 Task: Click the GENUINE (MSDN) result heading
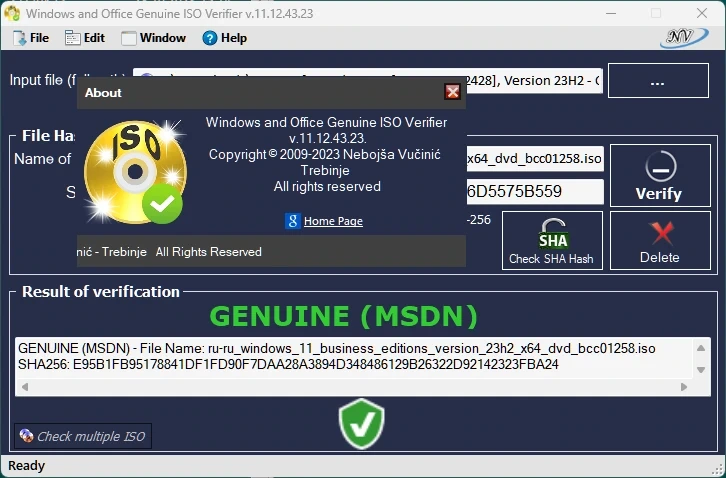[x=344, y=316]
